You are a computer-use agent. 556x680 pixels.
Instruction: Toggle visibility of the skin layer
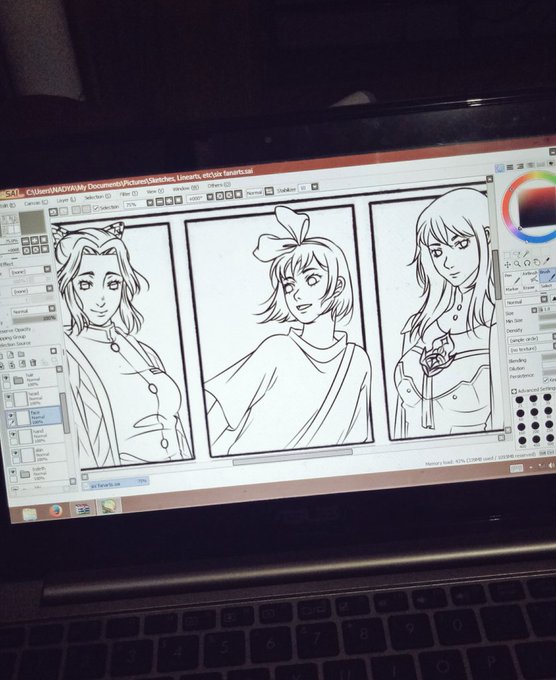click(15, 454)
